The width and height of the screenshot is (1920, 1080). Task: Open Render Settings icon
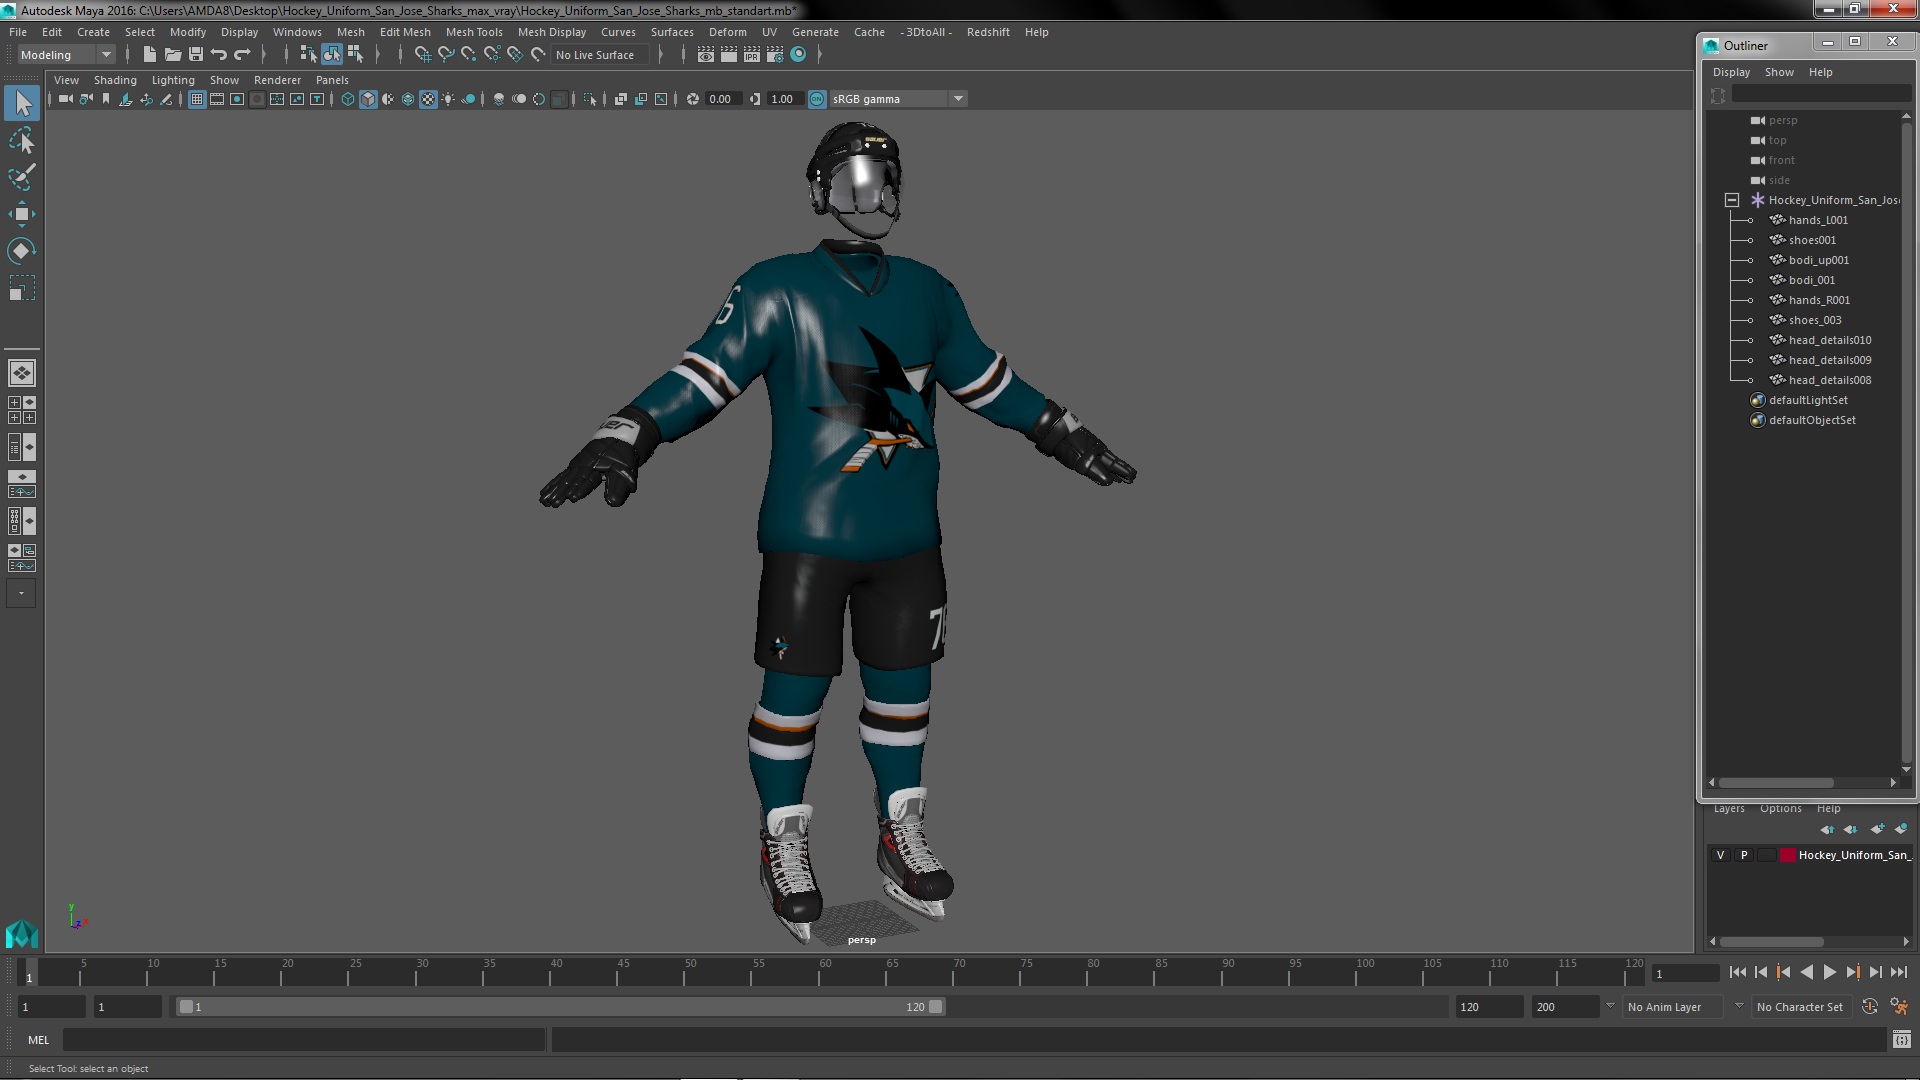click(775, 55)
